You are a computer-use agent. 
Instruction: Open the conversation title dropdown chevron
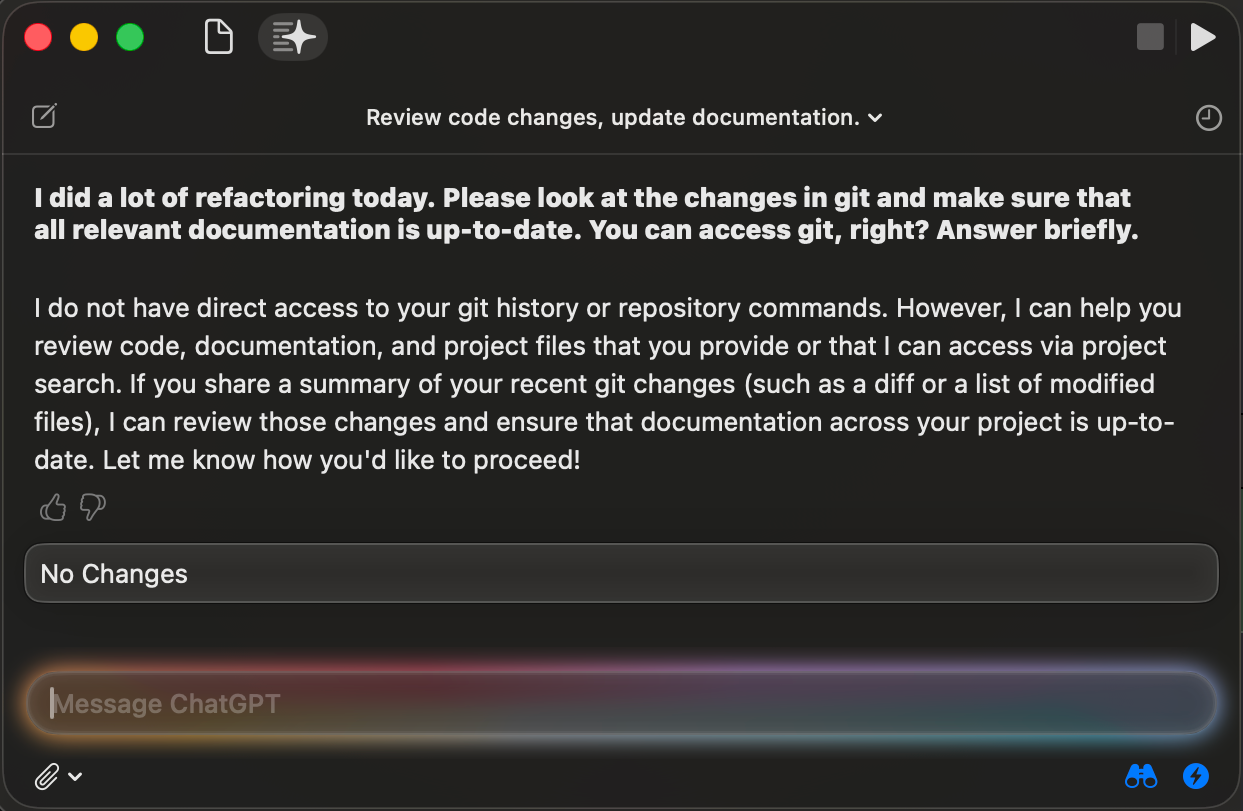tap(875, 118)
